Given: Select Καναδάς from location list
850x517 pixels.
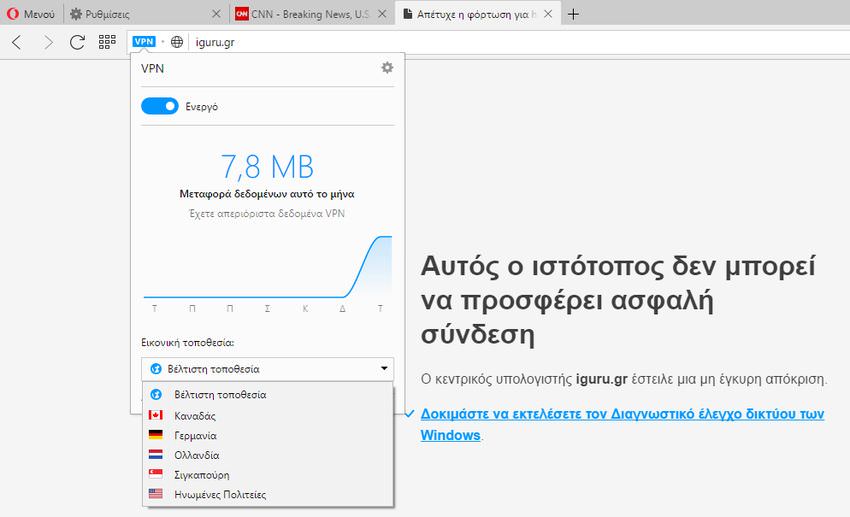Looking at the screenshot, I should click(195, 415).
